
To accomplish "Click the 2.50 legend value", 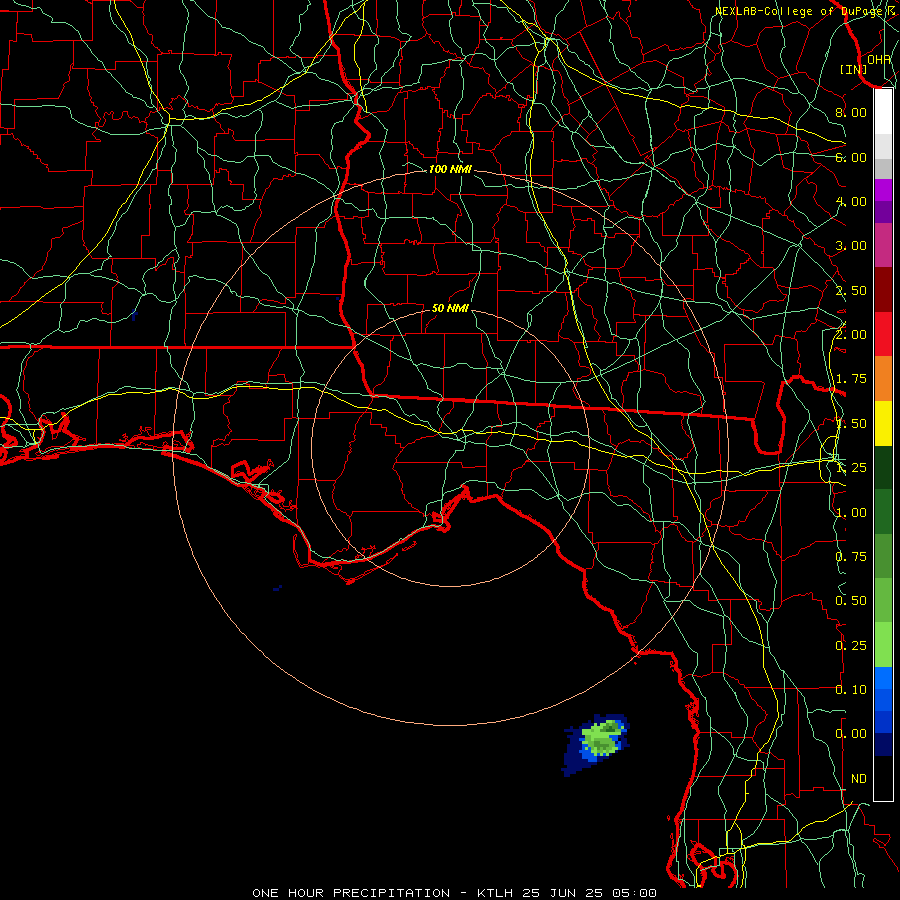I will 851,290.
